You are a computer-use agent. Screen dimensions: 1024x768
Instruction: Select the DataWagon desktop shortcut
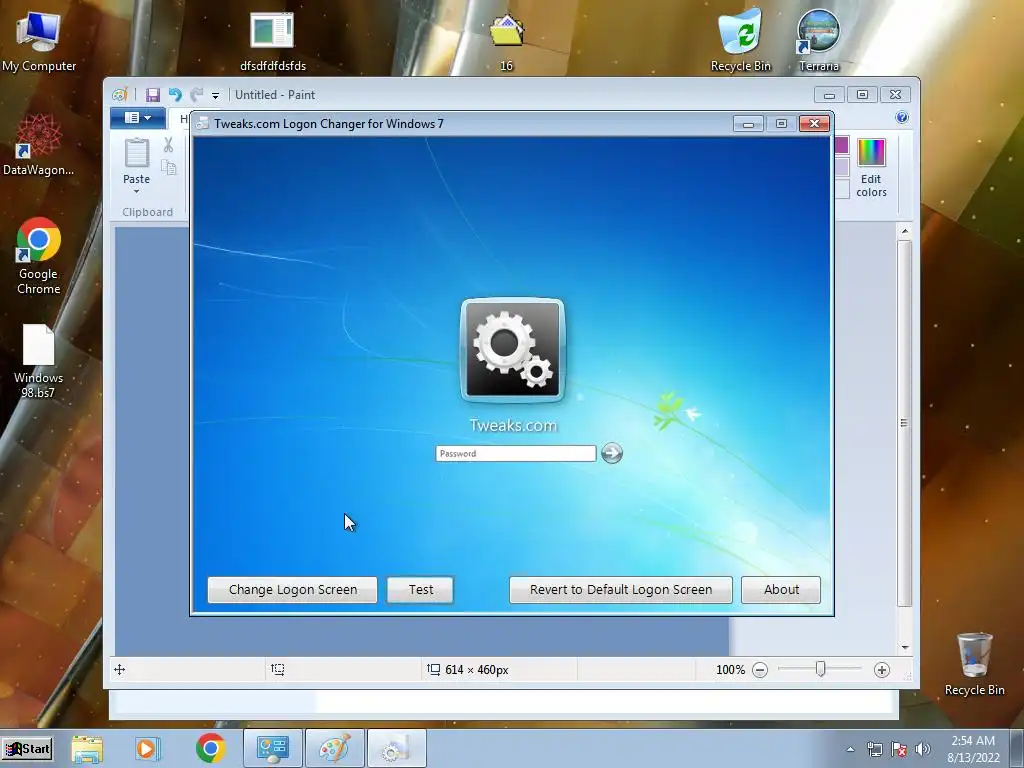(39, 145)
